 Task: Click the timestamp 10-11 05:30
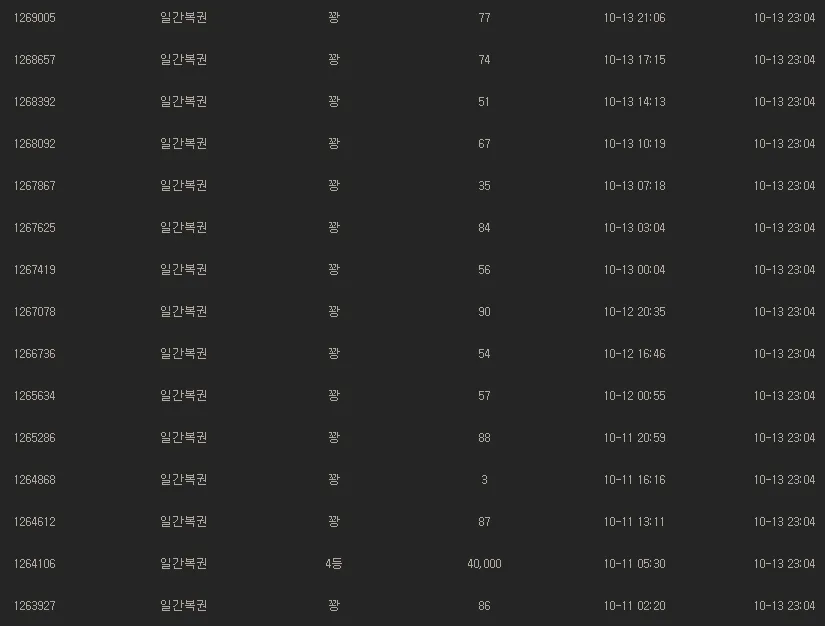[x=634, y=564]
